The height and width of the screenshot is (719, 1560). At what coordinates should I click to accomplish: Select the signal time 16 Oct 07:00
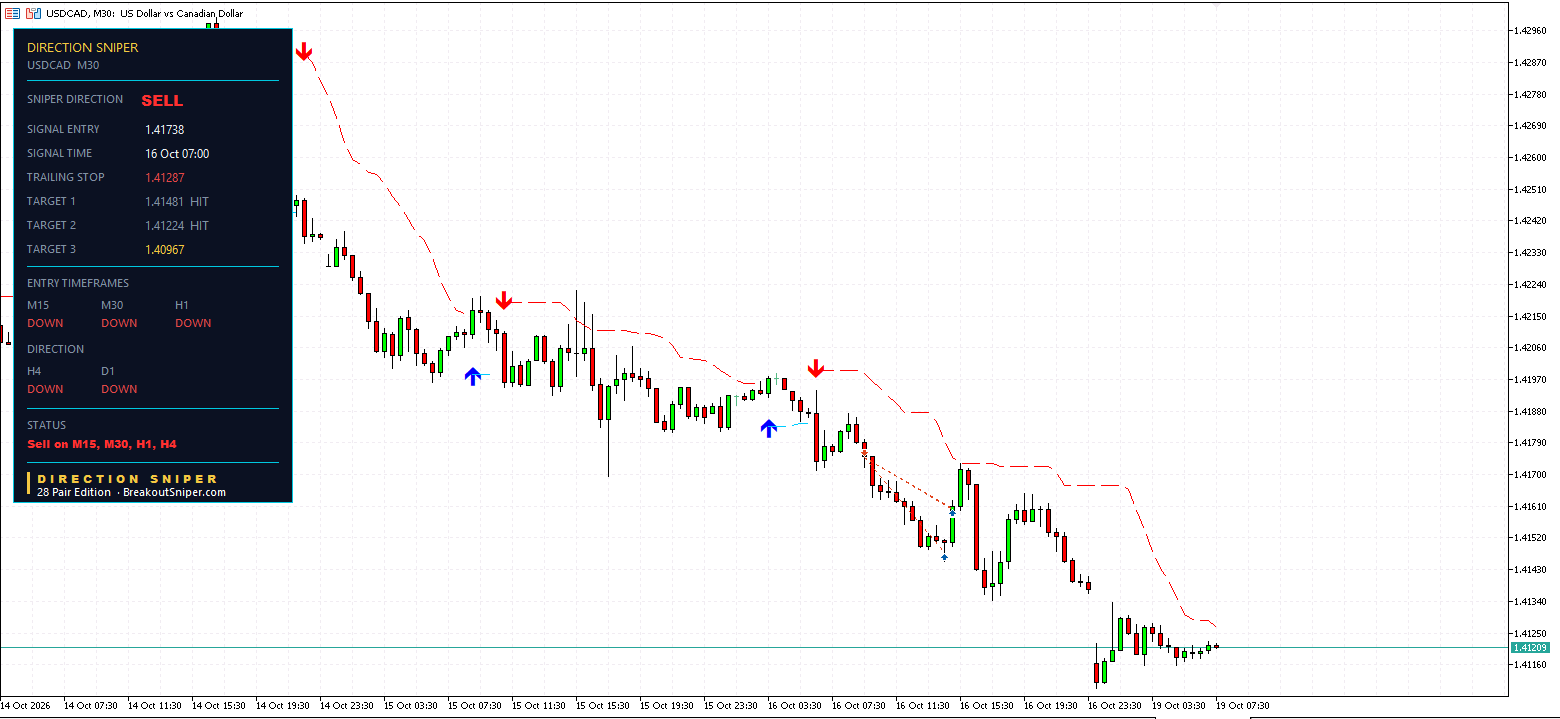(x=177, y=154)
